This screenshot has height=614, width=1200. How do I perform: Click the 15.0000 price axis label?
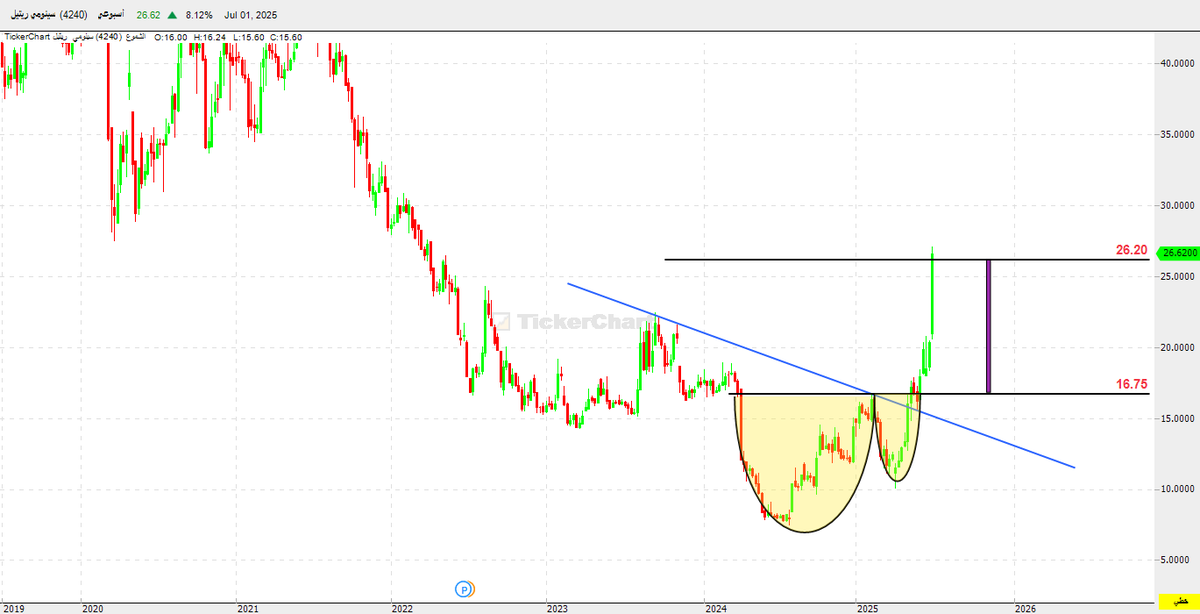pos(1176,418)
